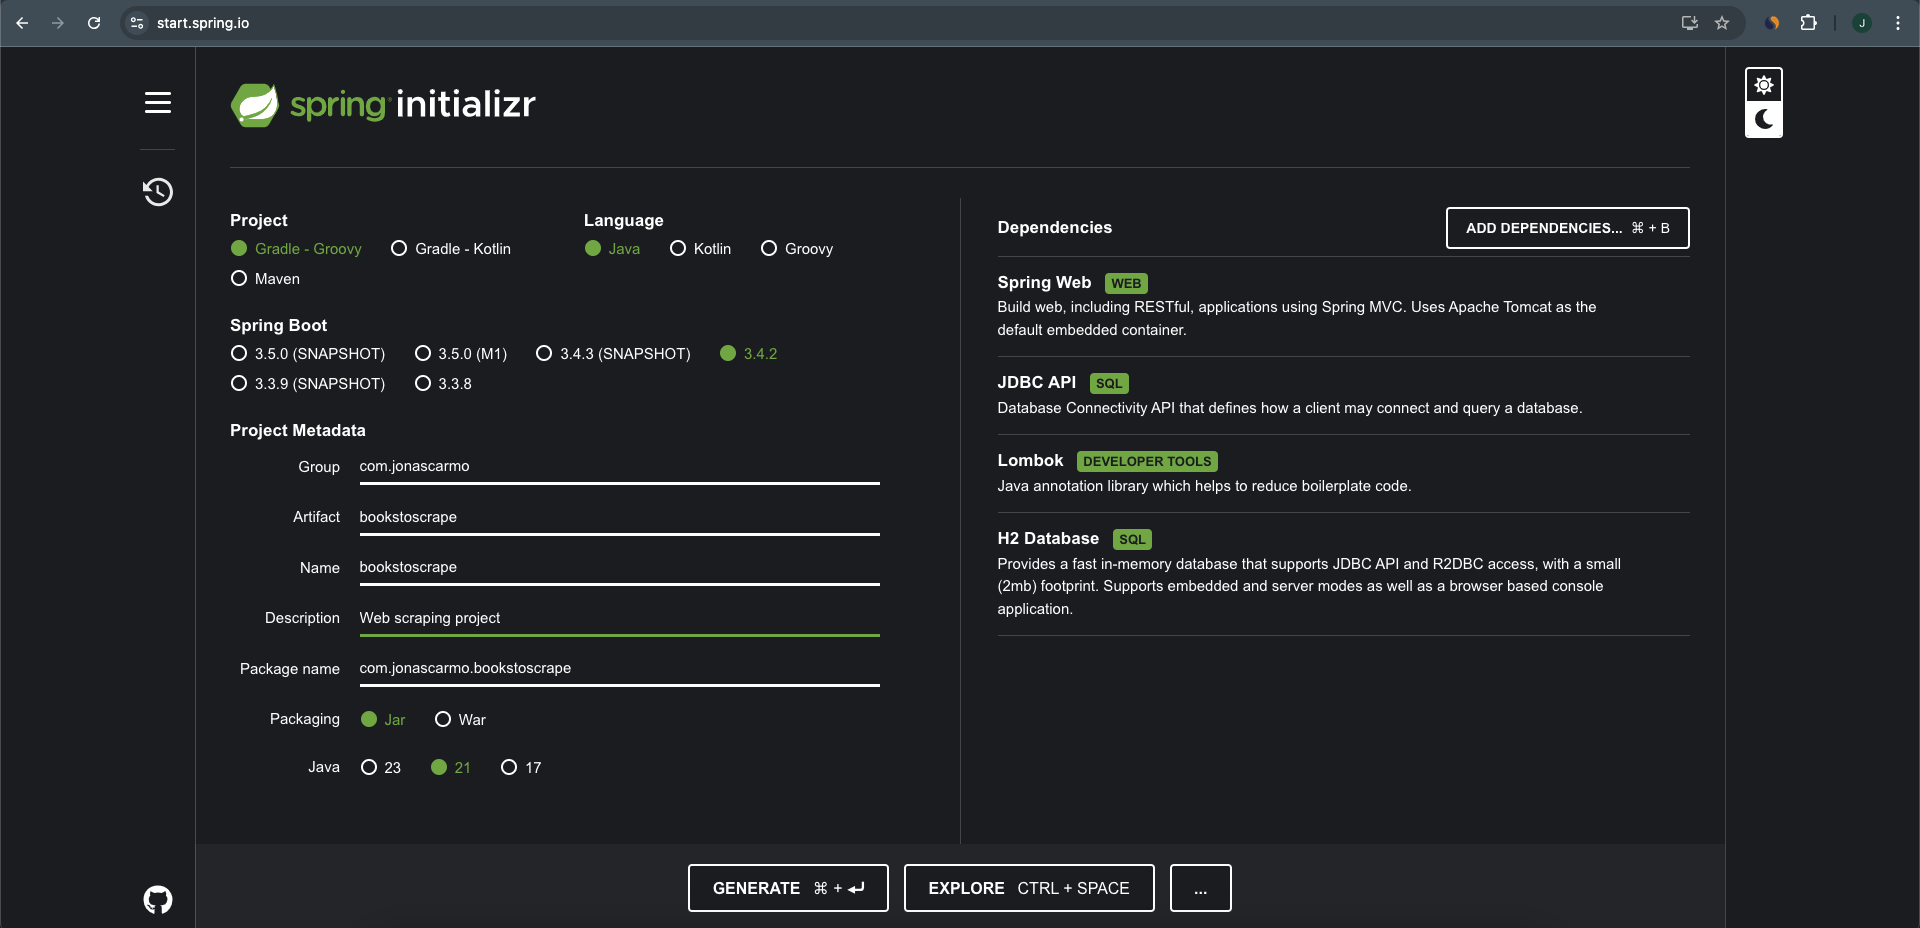Choose Java language option

coord(612,249)
